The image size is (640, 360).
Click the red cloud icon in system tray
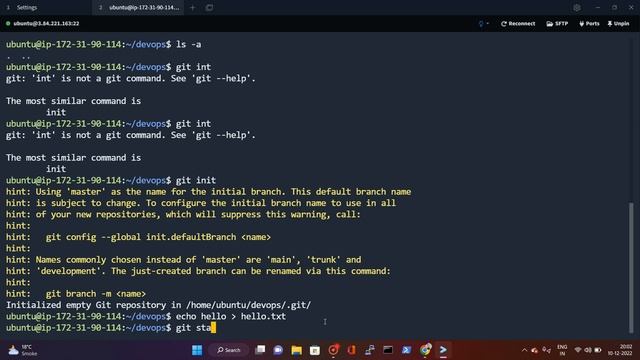[535, 350]
